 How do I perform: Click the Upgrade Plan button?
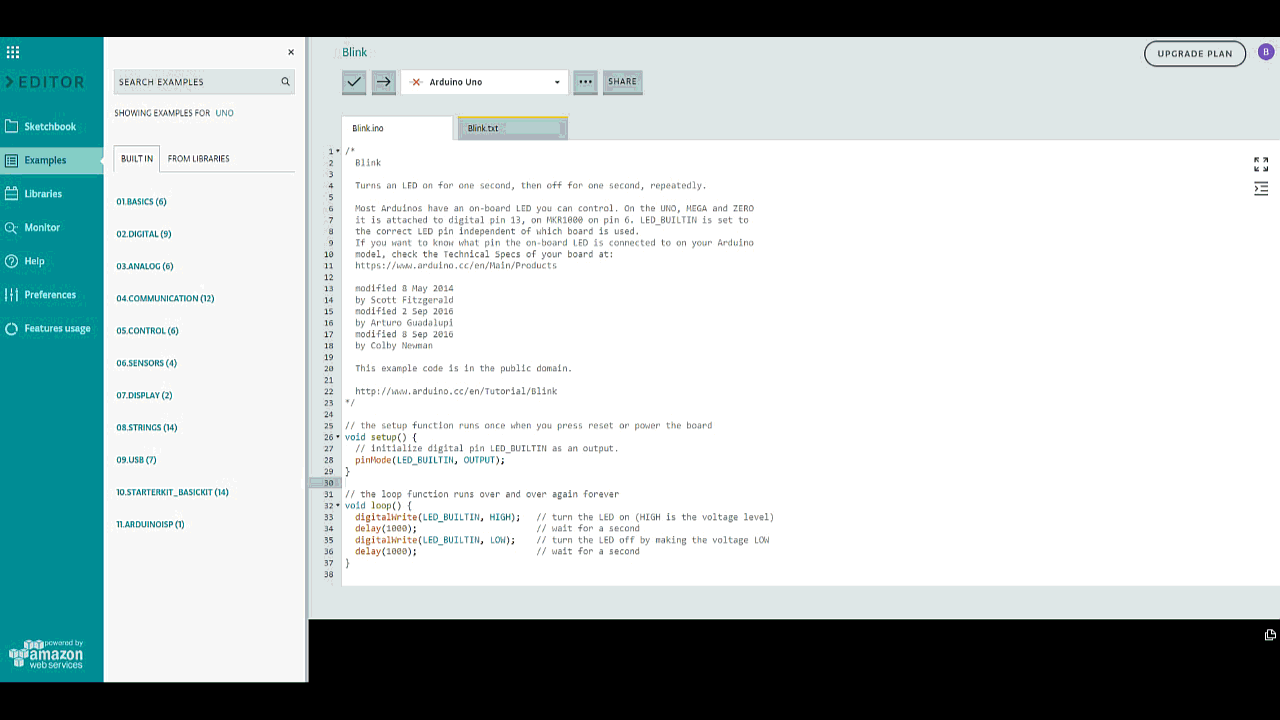(x=1194, y=53)
